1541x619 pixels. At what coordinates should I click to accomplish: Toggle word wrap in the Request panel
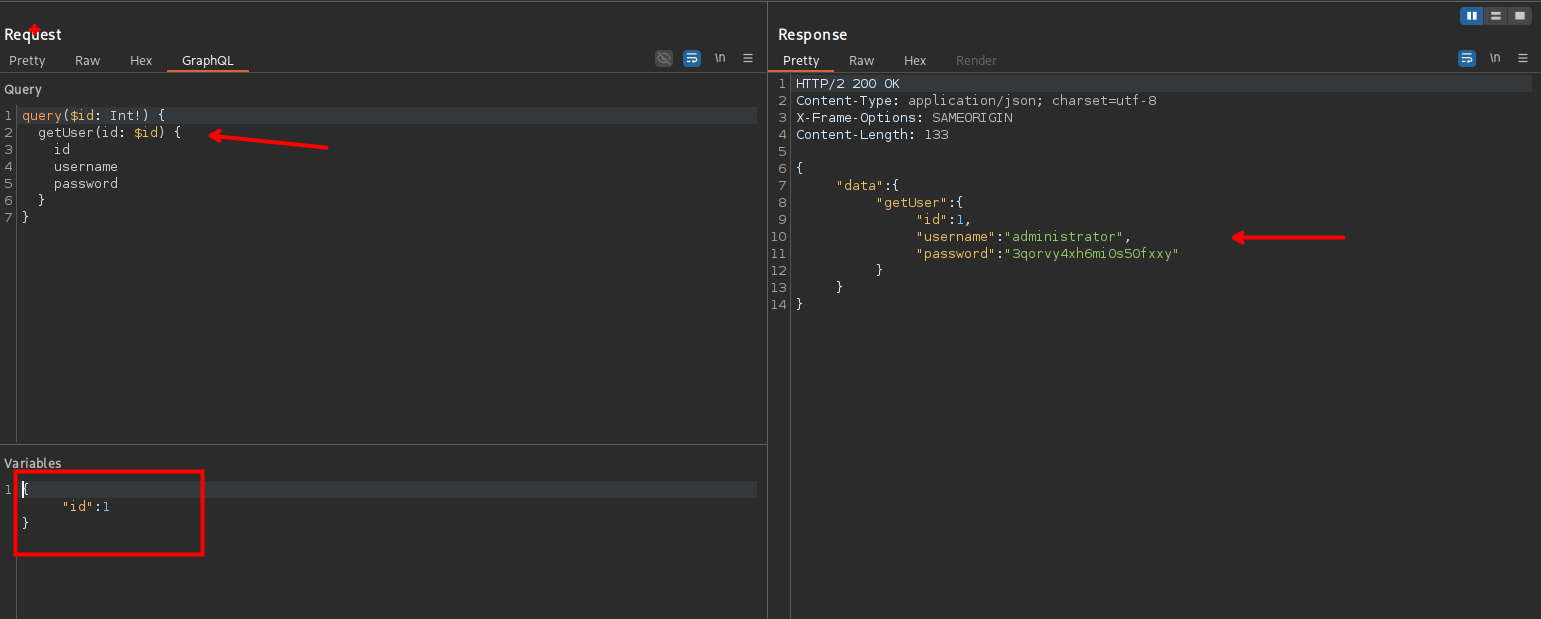pyautogui.click(x=692, y=59)
